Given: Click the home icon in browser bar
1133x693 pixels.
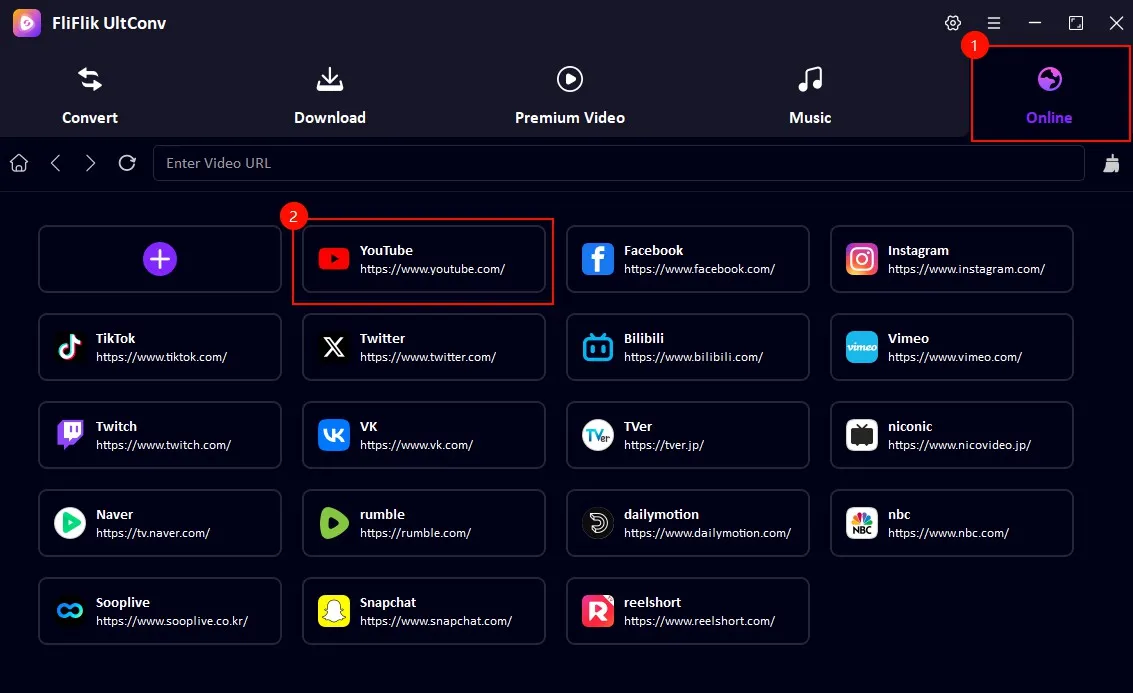Looking at the screenshot, I should [x=18, y=162].
